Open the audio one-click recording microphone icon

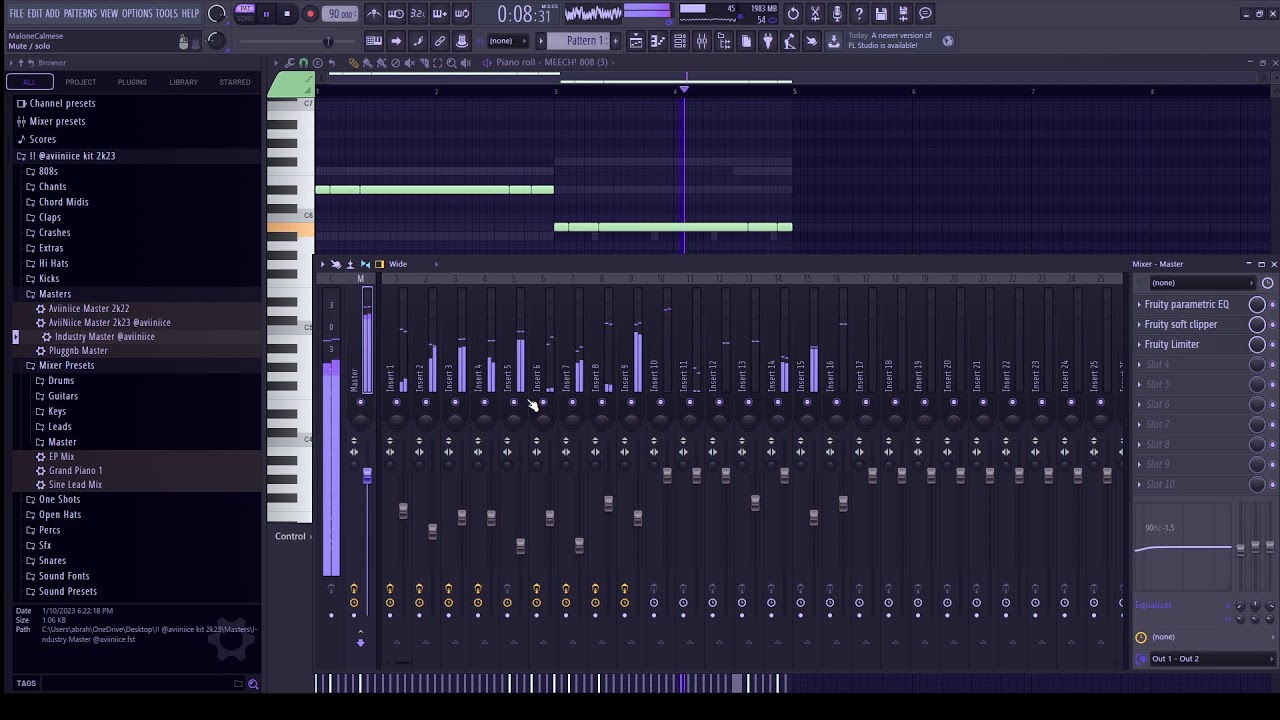point(837,14)
